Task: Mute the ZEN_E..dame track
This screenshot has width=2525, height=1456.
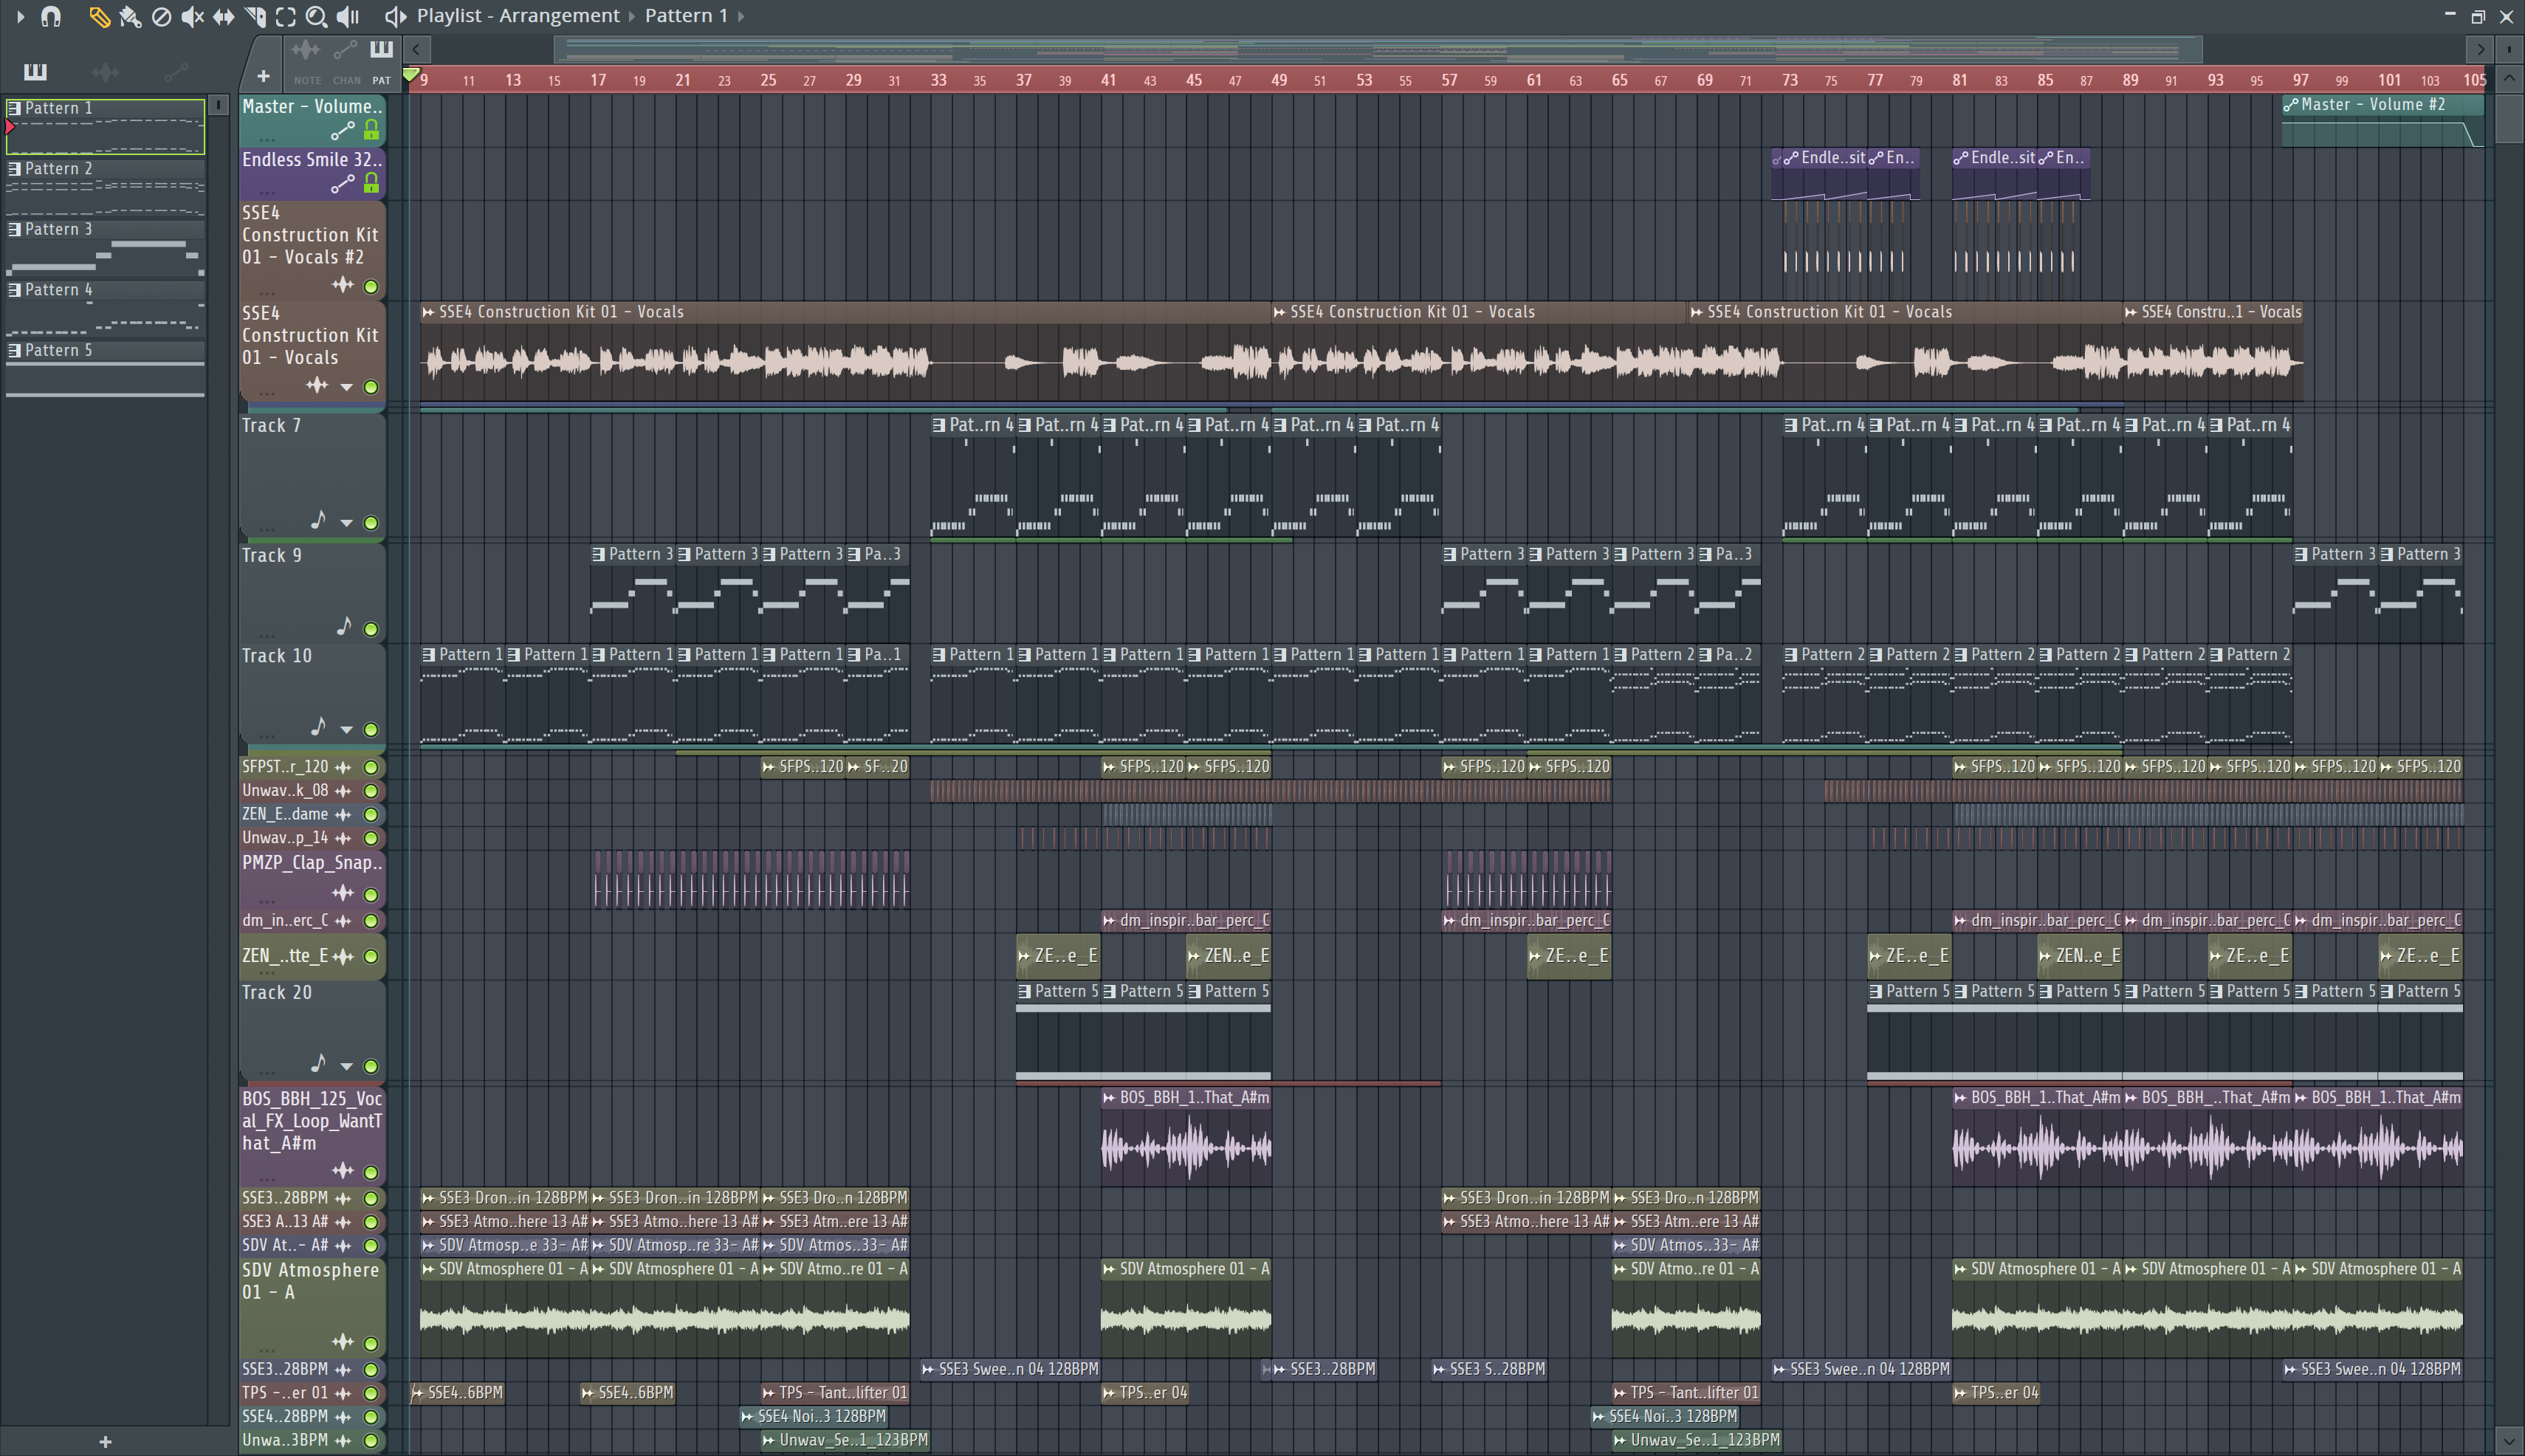Action: point(371,814)
